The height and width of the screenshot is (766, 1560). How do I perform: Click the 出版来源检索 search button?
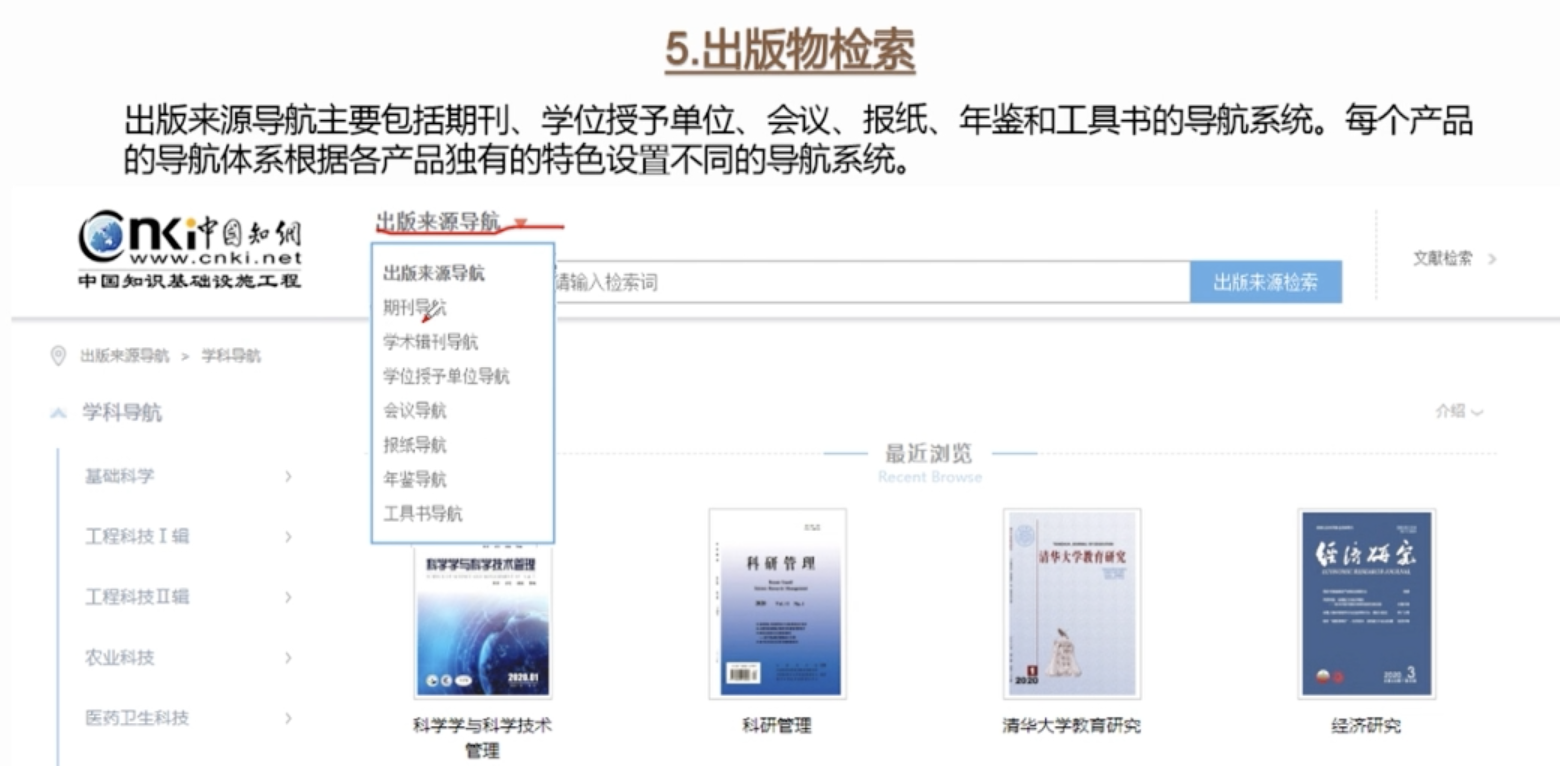click(1265, 282)
